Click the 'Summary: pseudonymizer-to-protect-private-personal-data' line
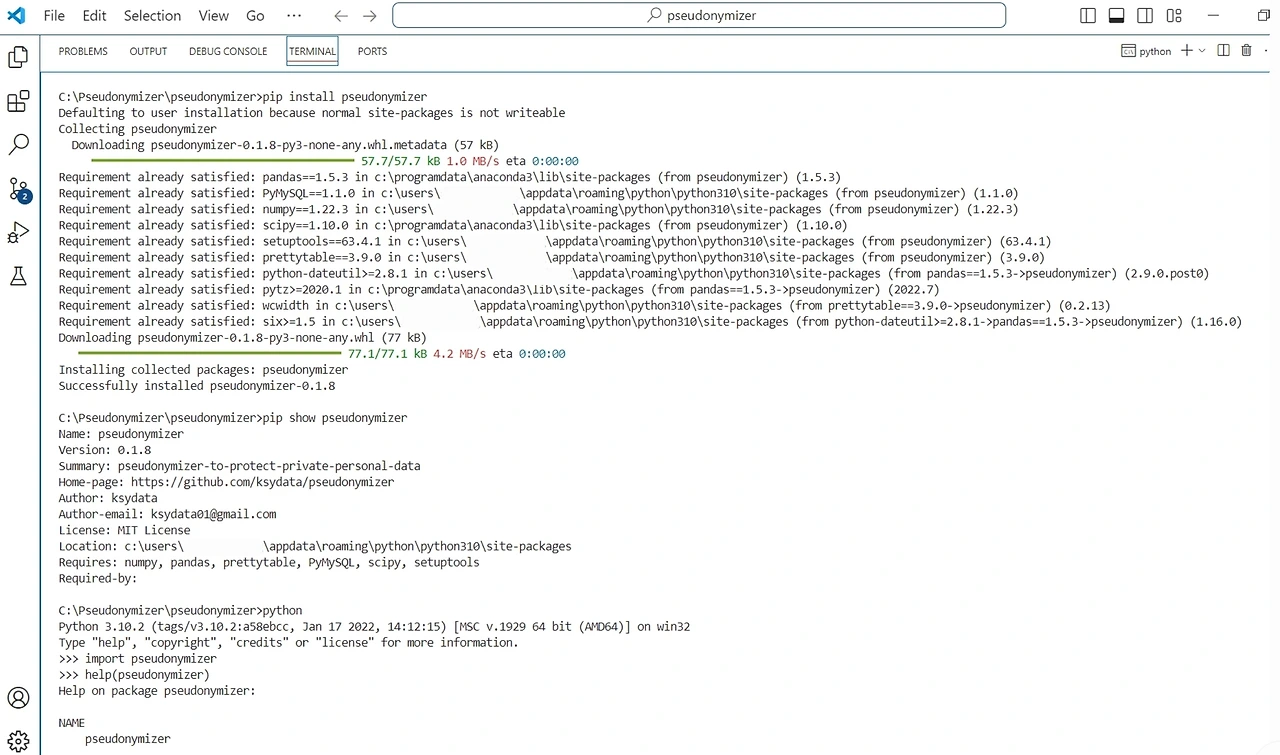Image resolution: width=1280 pixels, height=755 pixels. pyautogui.click(x=239, y=466)
